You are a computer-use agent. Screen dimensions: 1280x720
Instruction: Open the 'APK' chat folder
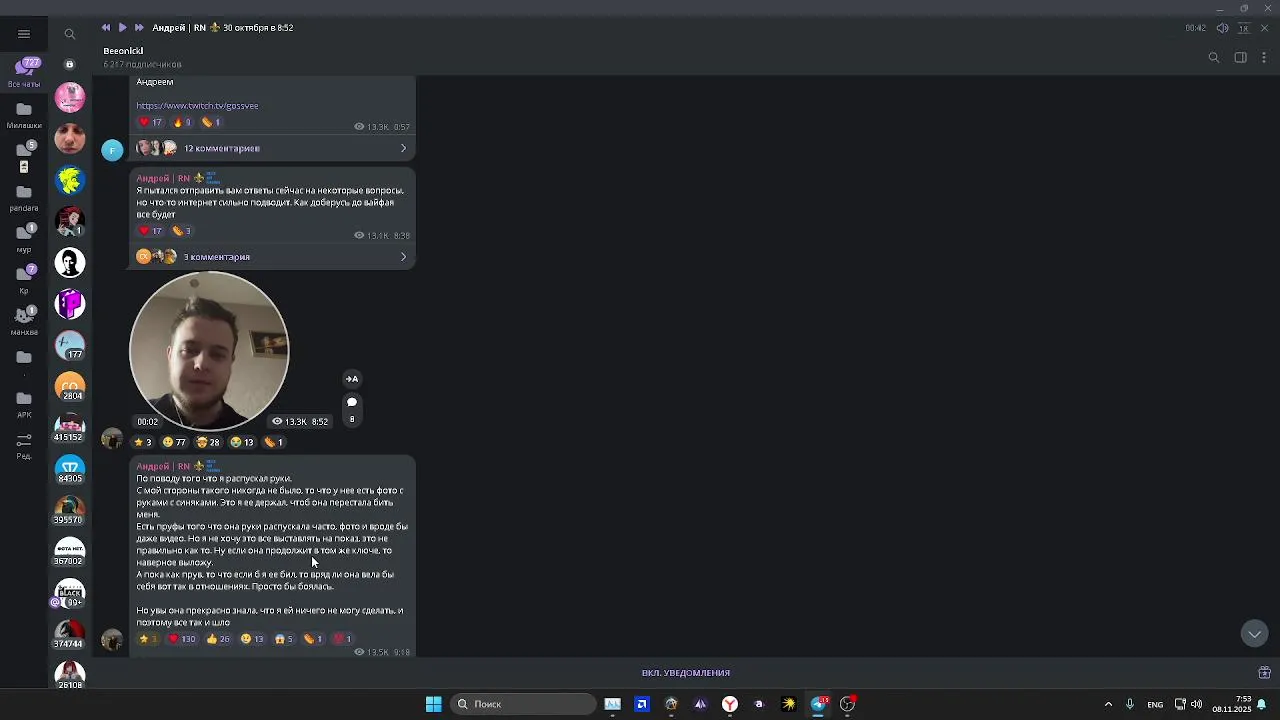pyautogui.click(x=24, y=403)
